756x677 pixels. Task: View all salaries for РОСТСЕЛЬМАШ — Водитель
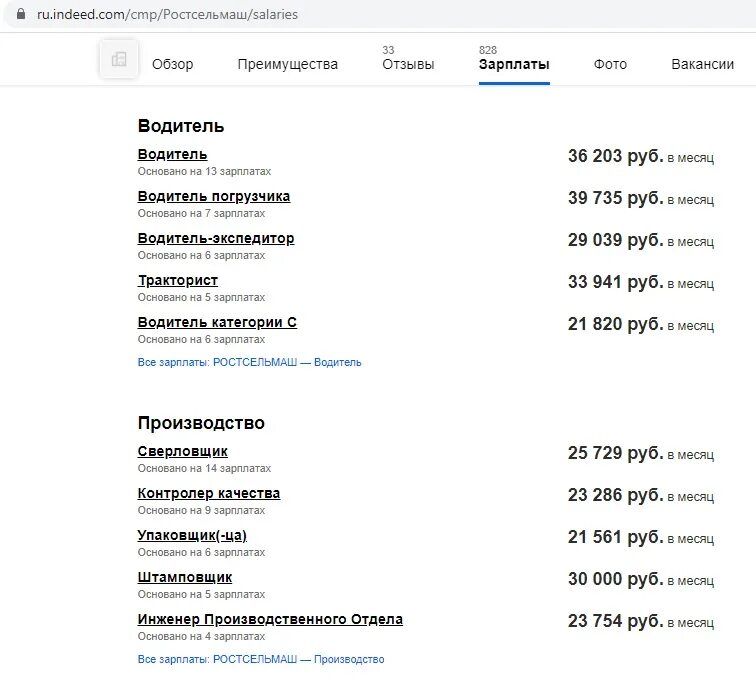pos(249,363)
